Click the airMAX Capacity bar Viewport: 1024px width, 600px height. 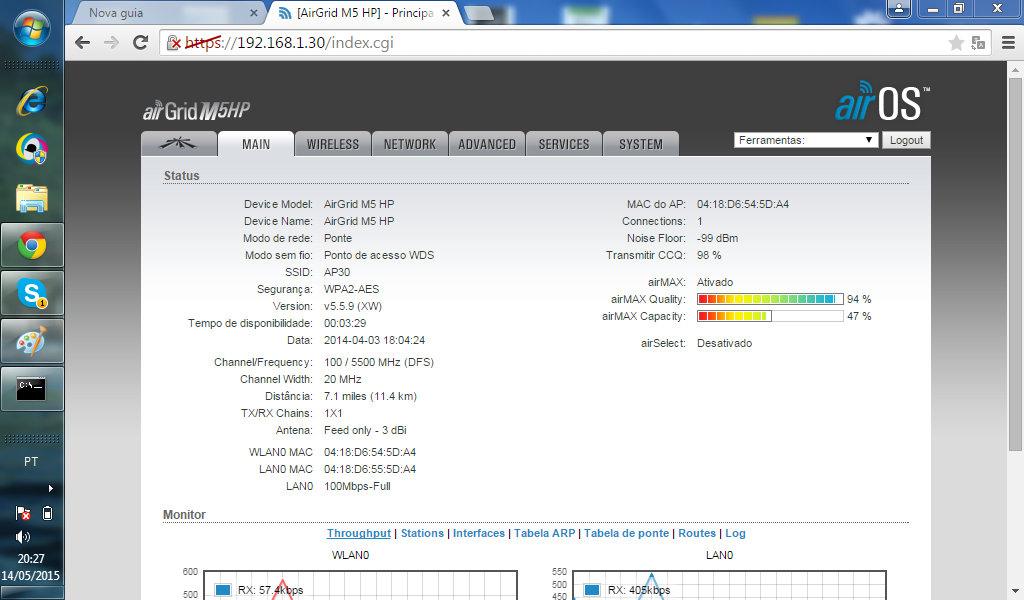[x=770, y=316]
